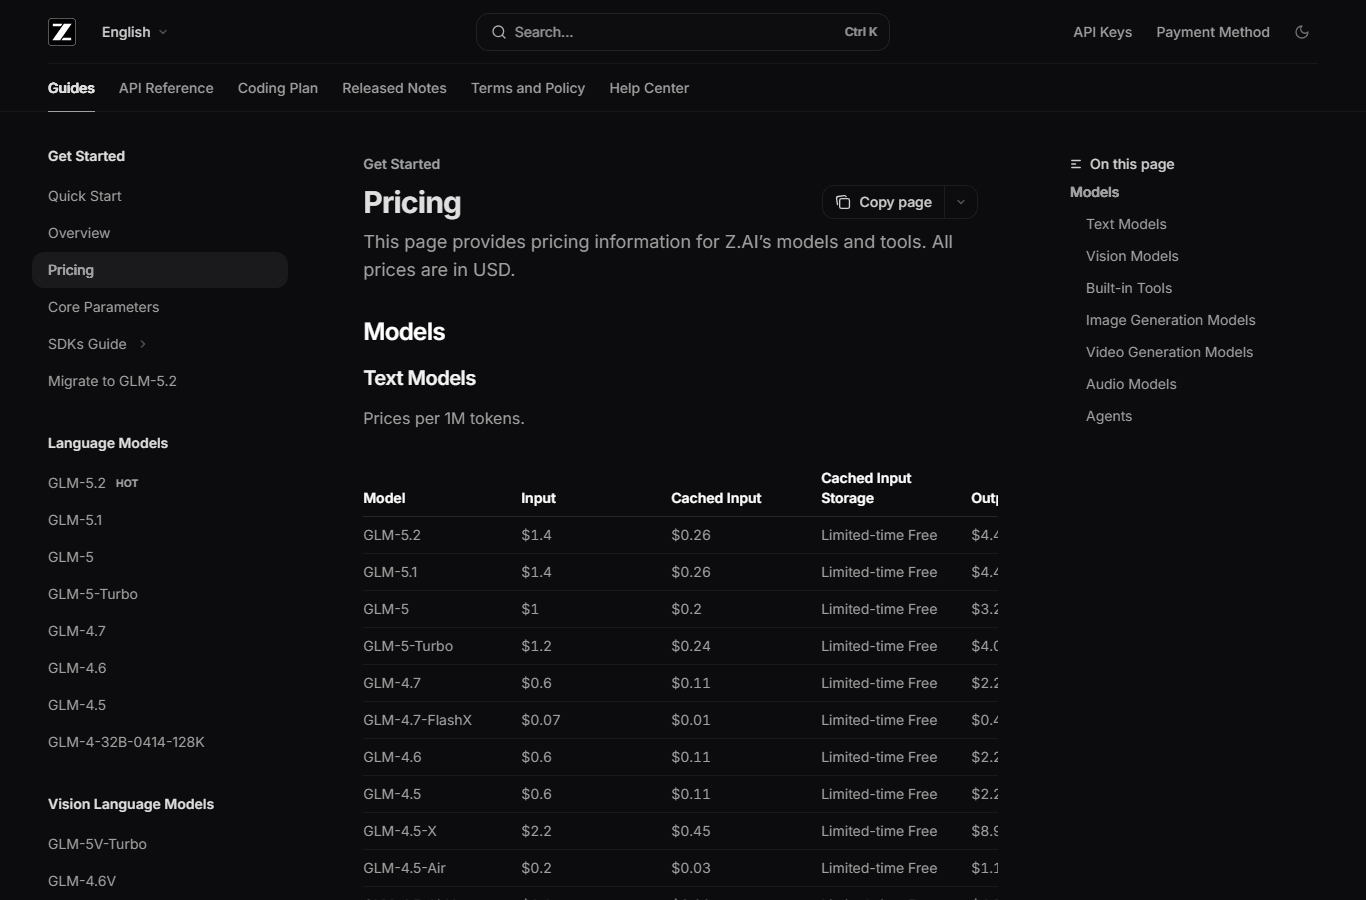Jump to Agents section
The image size is (1366, 900).
[x=1109, y=416]
